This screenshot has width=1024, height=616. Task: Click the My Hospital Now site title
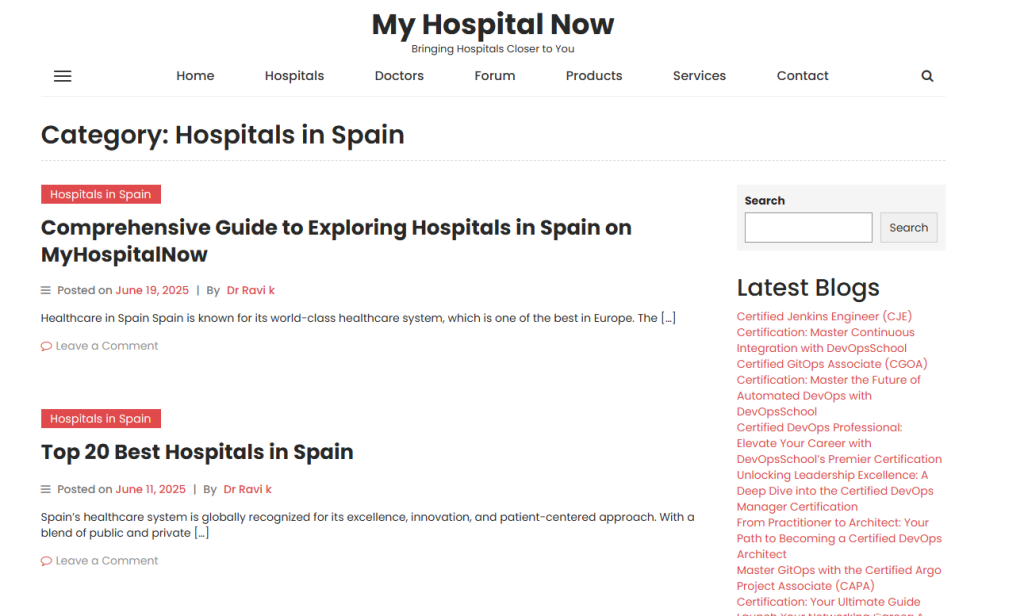pyautogui.click(x=493, y=24)
